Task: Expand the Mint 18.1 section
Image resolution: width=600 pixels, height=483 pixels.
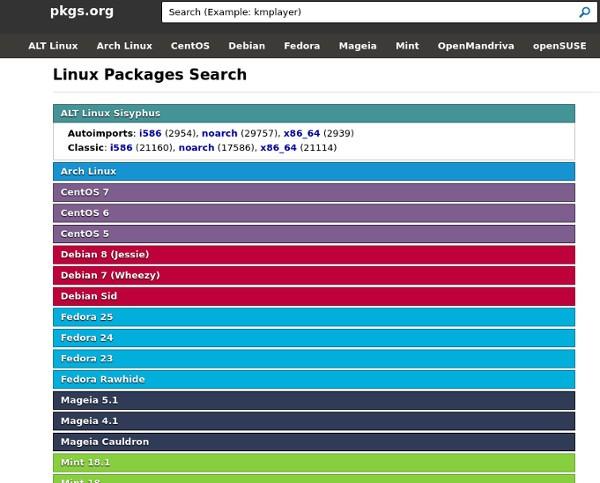Action: (314, 462)
